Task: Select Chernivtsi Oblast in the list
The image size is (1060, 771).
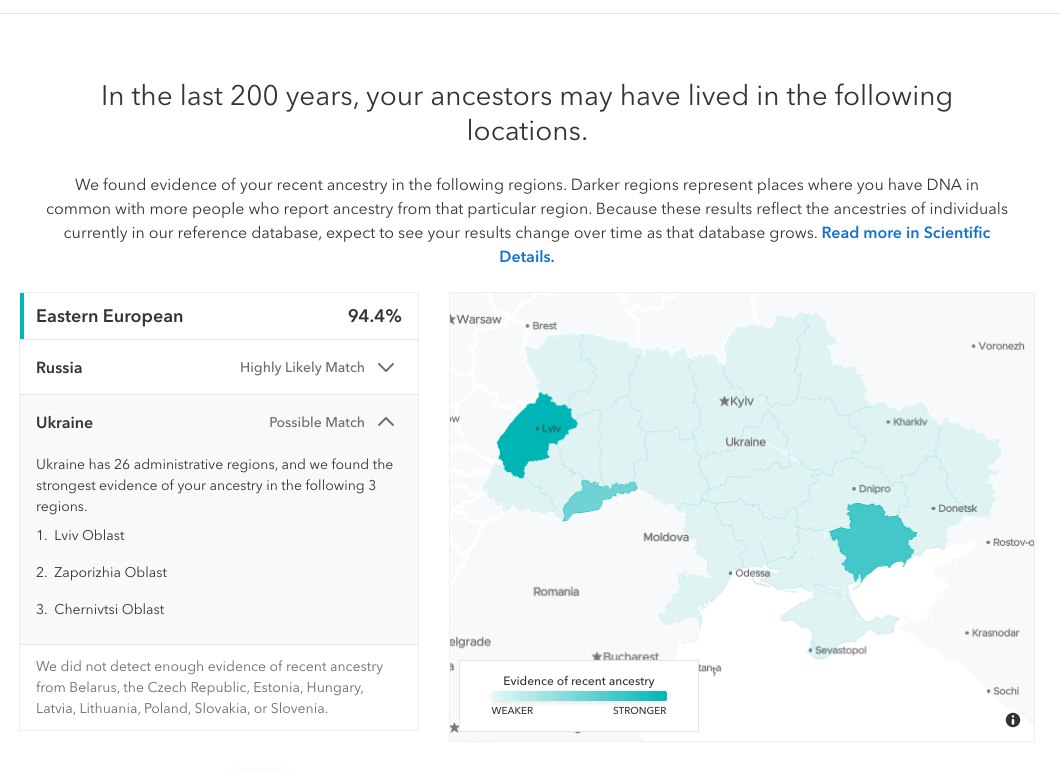Action: point(108,609)
